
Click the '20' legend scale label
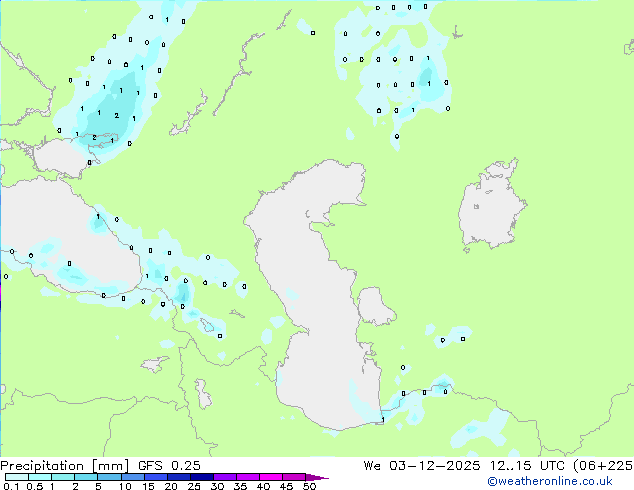pos(171,486)
